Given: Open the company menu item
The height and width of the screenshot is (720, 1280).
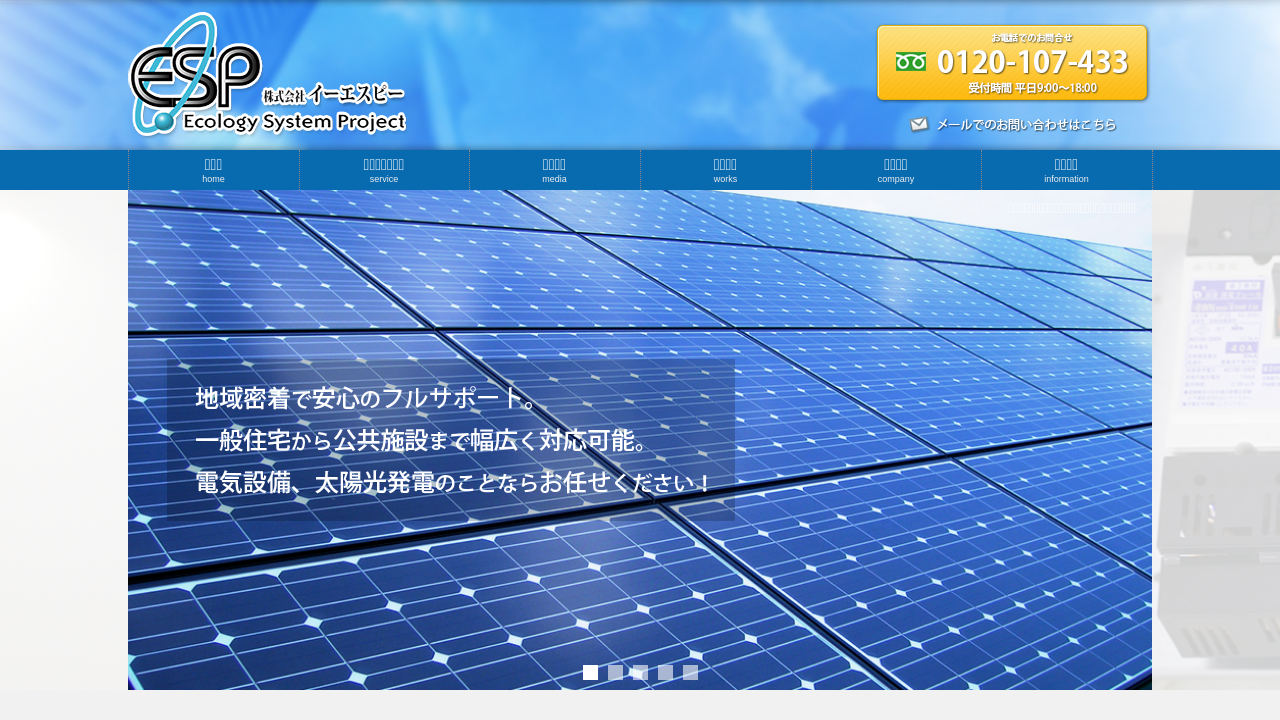Looking at the screenshot, I should coord(896,170).
